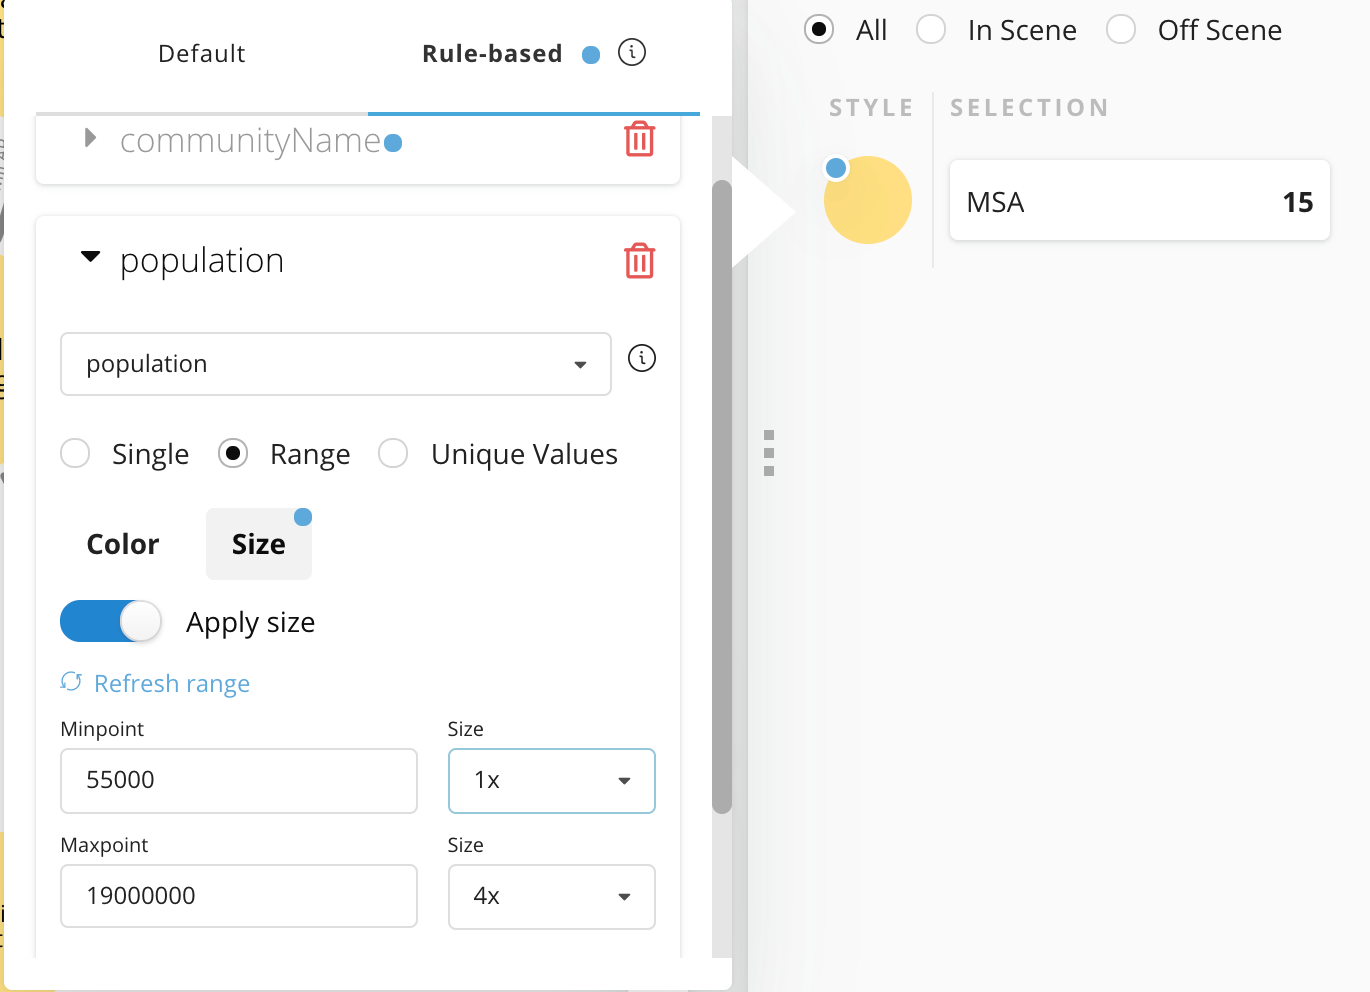Click the Minpoint value input field
1370x992 pixels.
(239, 781)
